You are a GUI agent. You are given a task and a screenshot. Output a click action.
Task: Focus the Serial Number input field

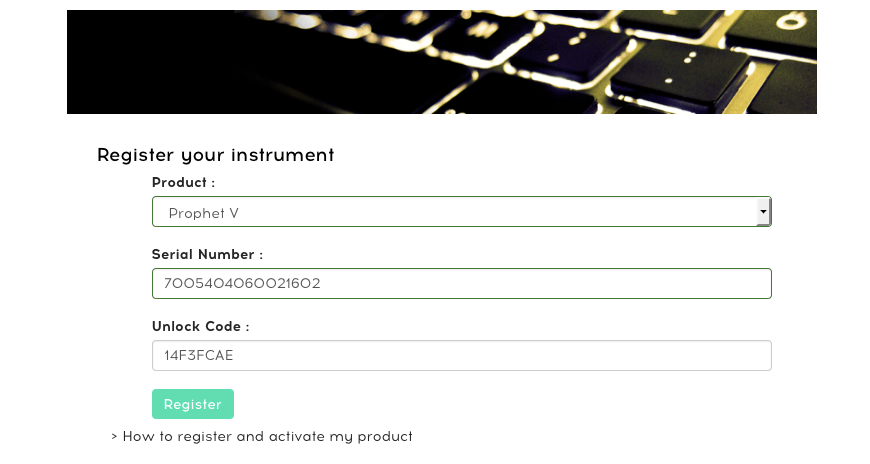tap(462, 284)
